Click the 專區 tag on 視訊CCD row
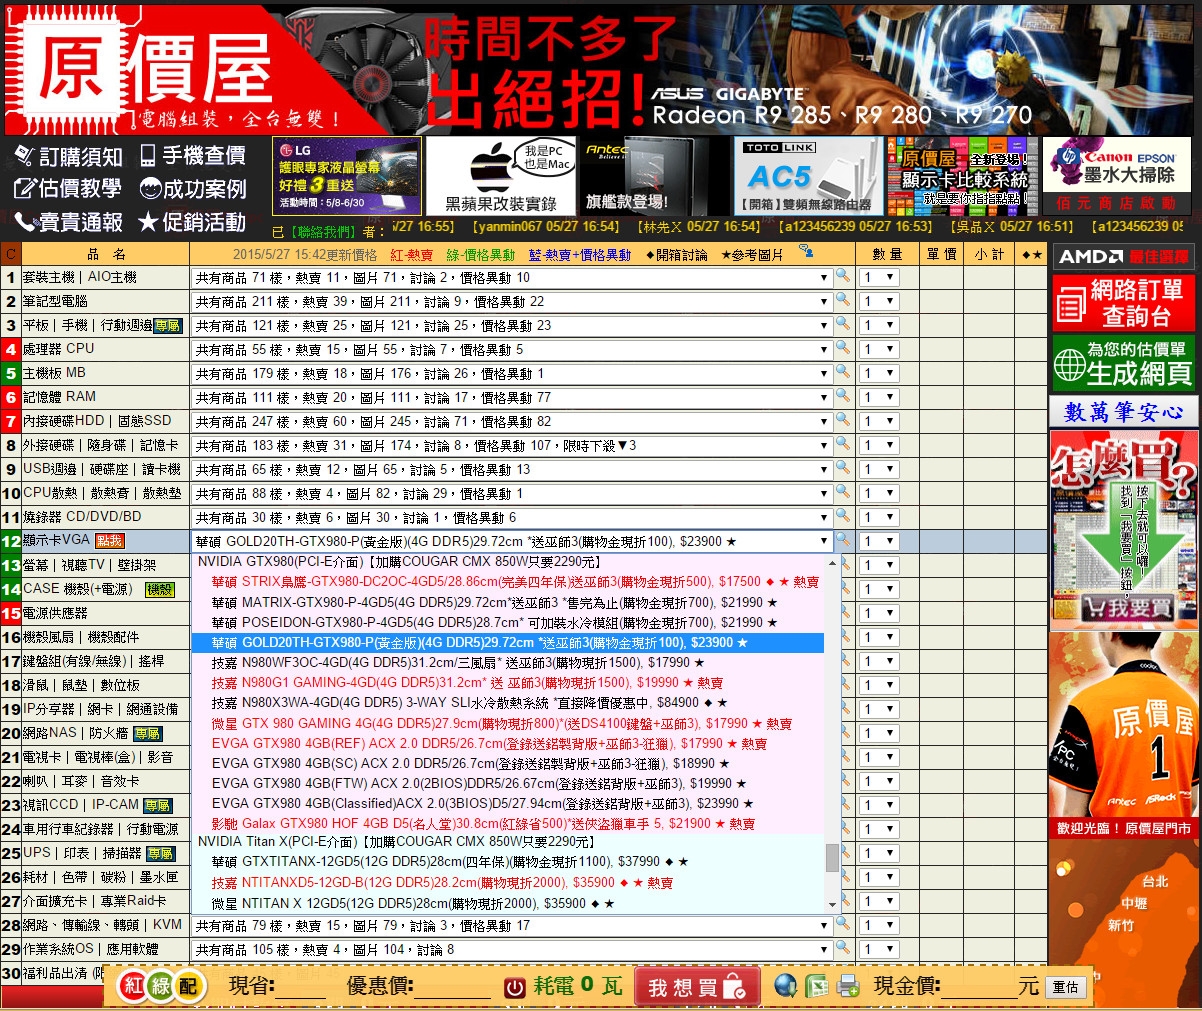 pos(157,806)
